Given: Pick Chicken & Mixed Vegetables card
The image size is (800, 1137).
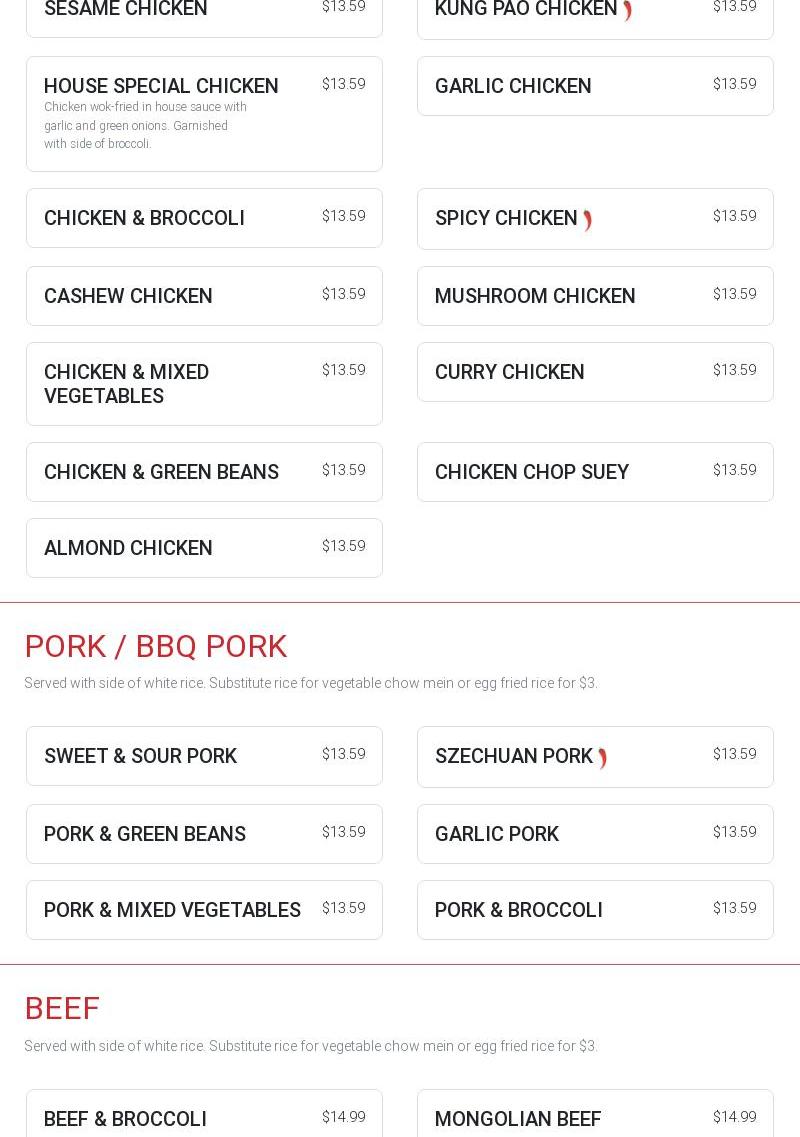Looking at the screenshot, I should click(x=205, y=384).
